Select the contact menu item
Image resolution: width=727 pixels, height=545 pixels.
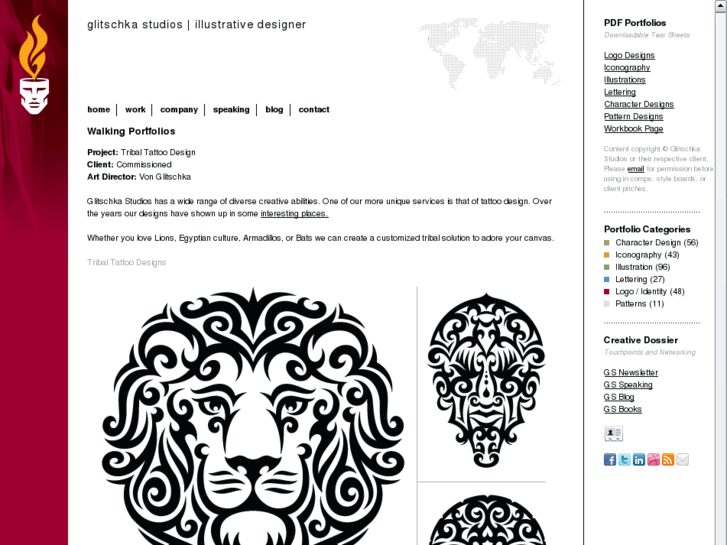point(314,109)
